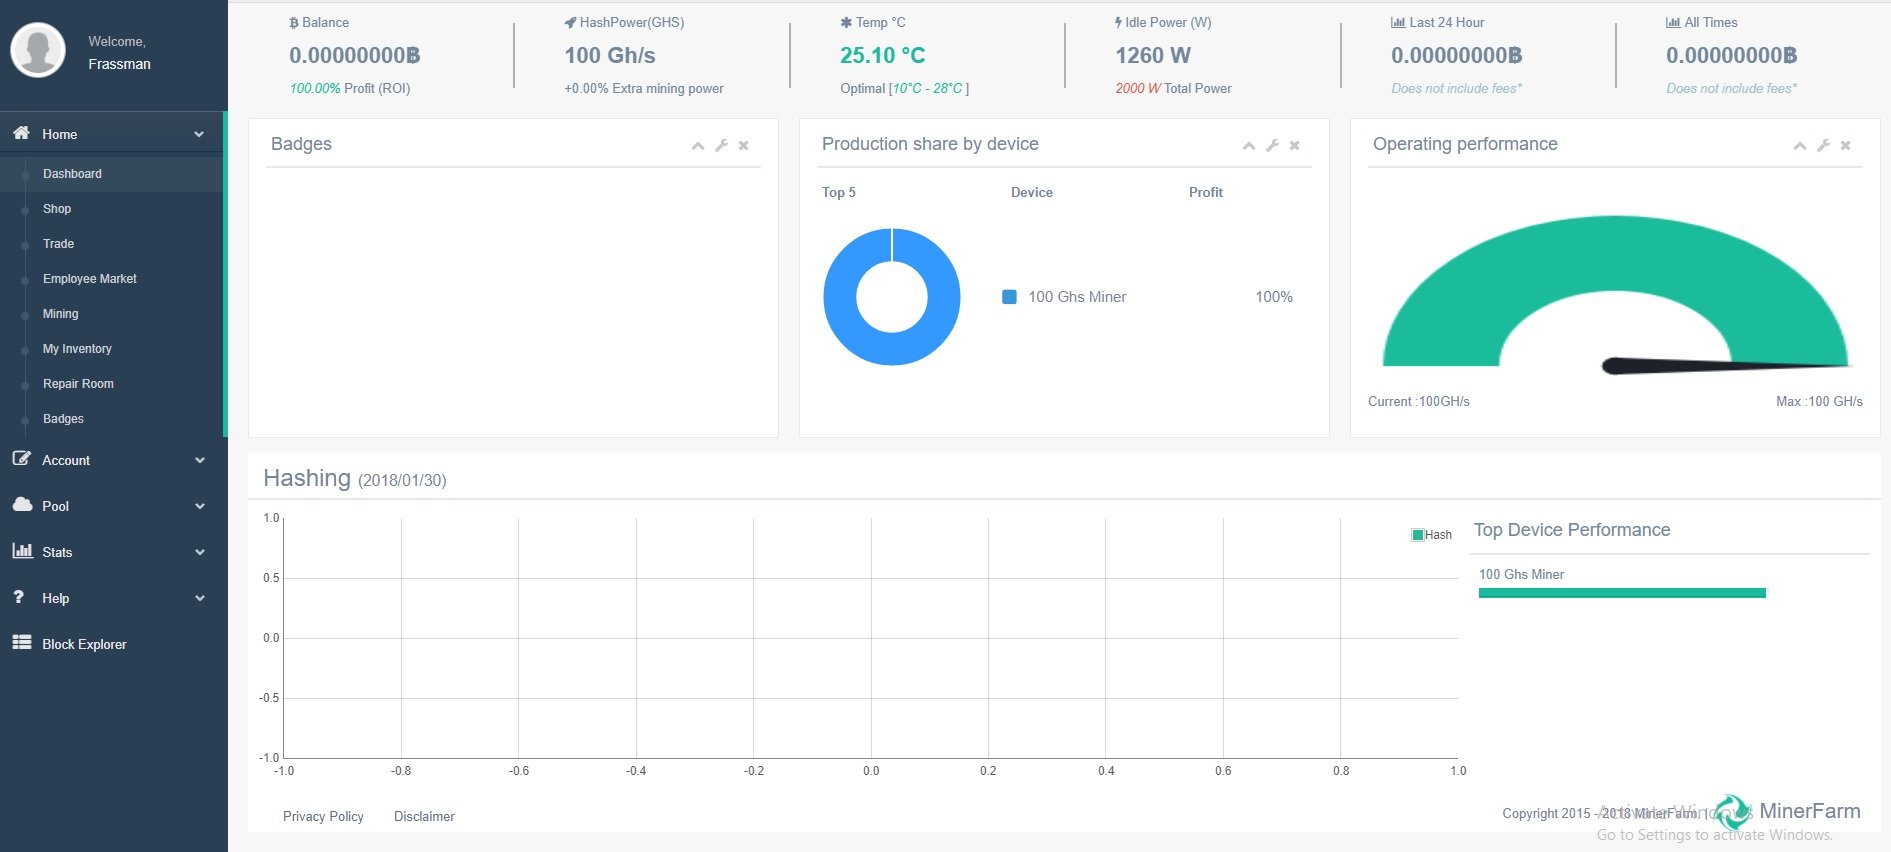1891x852 pixels.
Task: Click the All Times earnings value
Action: pos(1732,55)
